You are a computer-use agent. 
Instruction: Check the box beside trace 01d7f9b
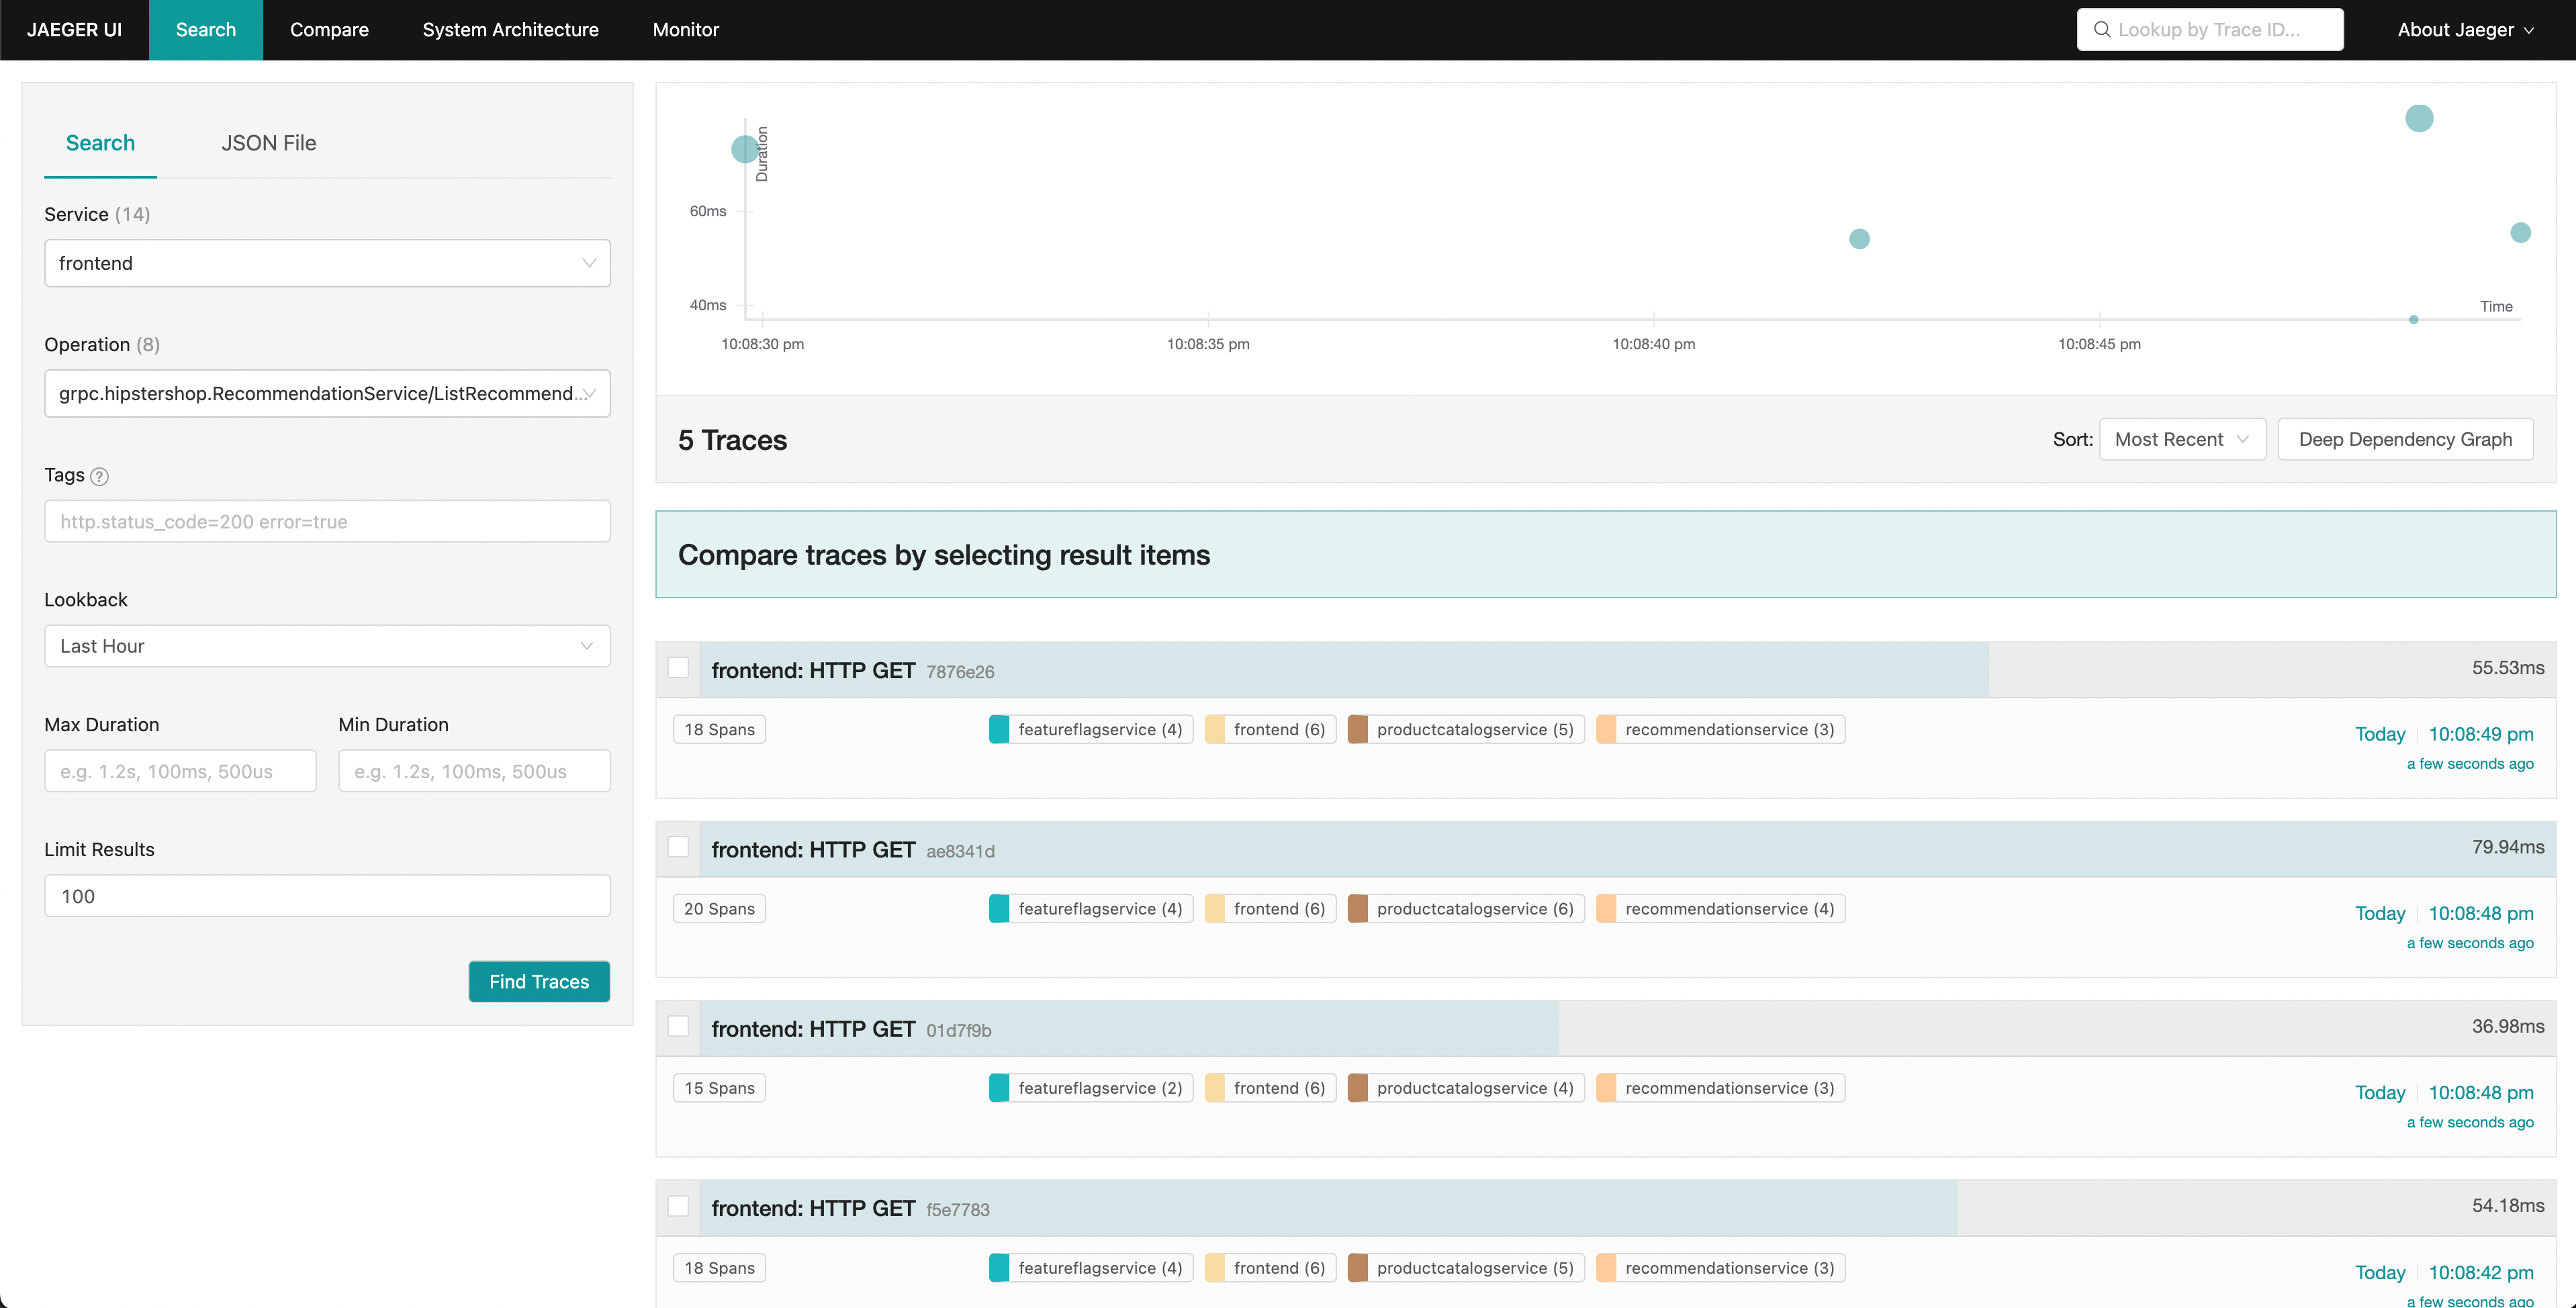678,1026
